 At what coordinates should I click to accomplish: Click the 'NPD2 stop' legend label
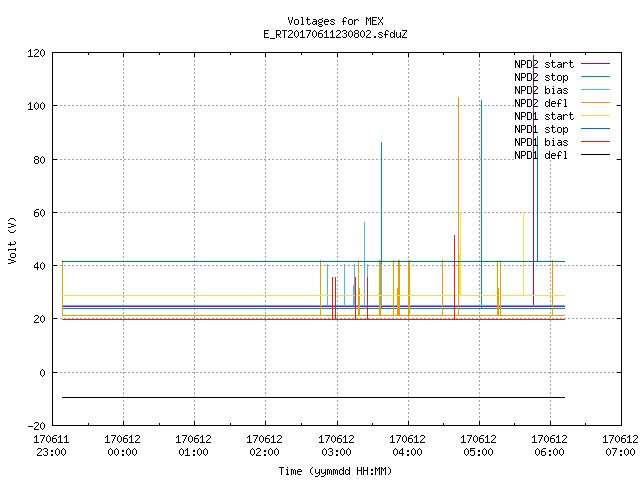point(541,77)
